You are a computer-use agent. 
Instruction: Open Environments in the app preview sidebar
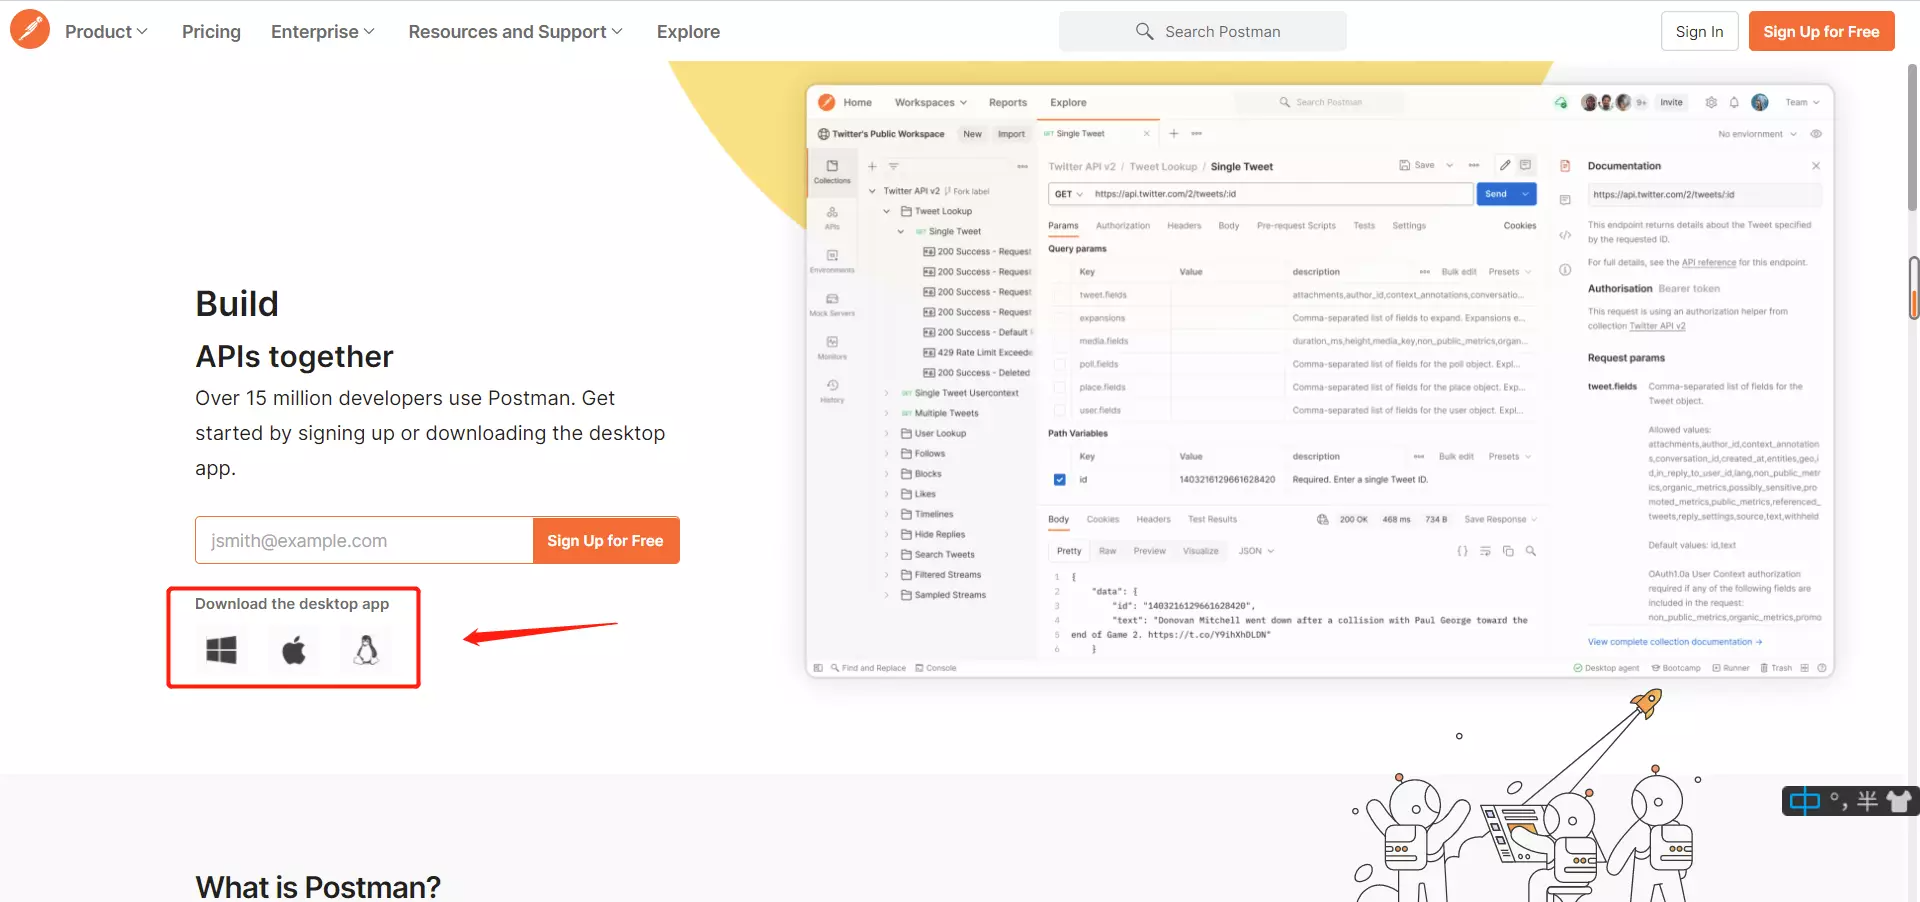(x=832, y=261)
